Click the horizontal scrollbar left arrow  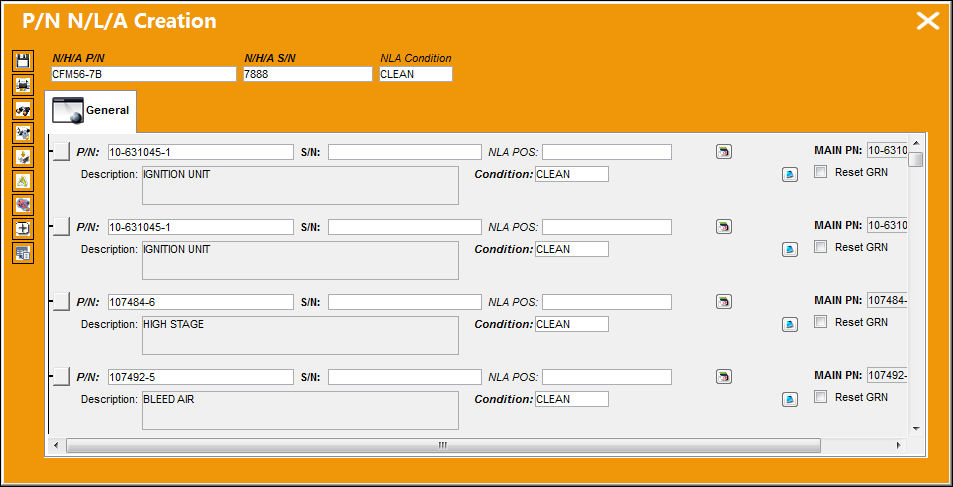pos(56,445)
